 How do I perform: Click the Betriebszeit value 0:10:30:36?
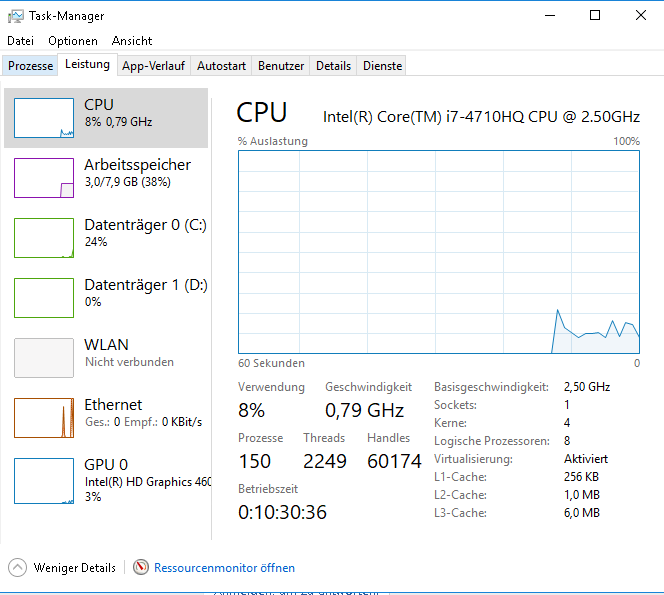[282, 512]
